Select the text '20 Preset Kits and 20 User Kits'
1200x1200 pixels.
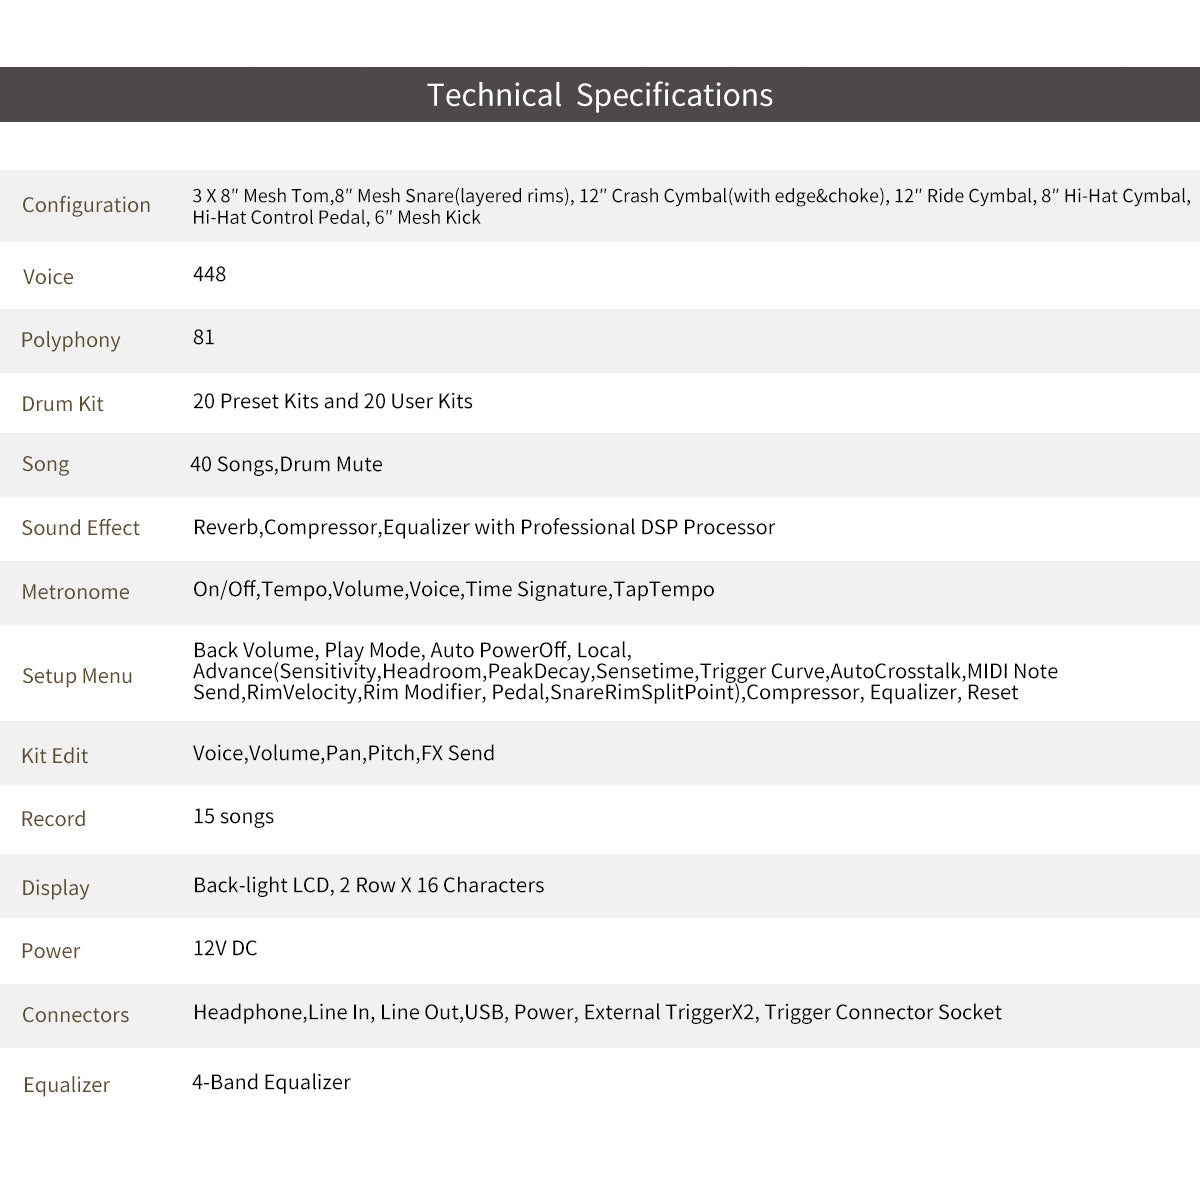pyautogui.click(x=332, y=401)
